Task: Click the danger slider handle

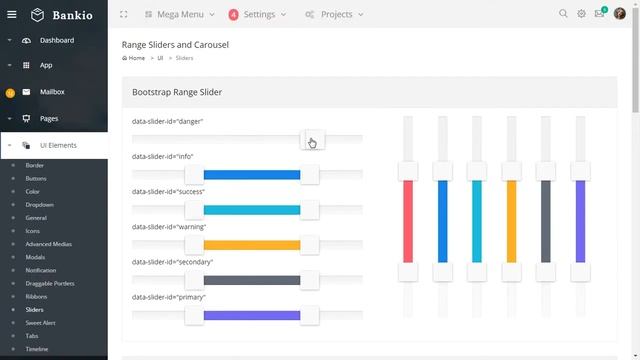Action: (313, 140)
